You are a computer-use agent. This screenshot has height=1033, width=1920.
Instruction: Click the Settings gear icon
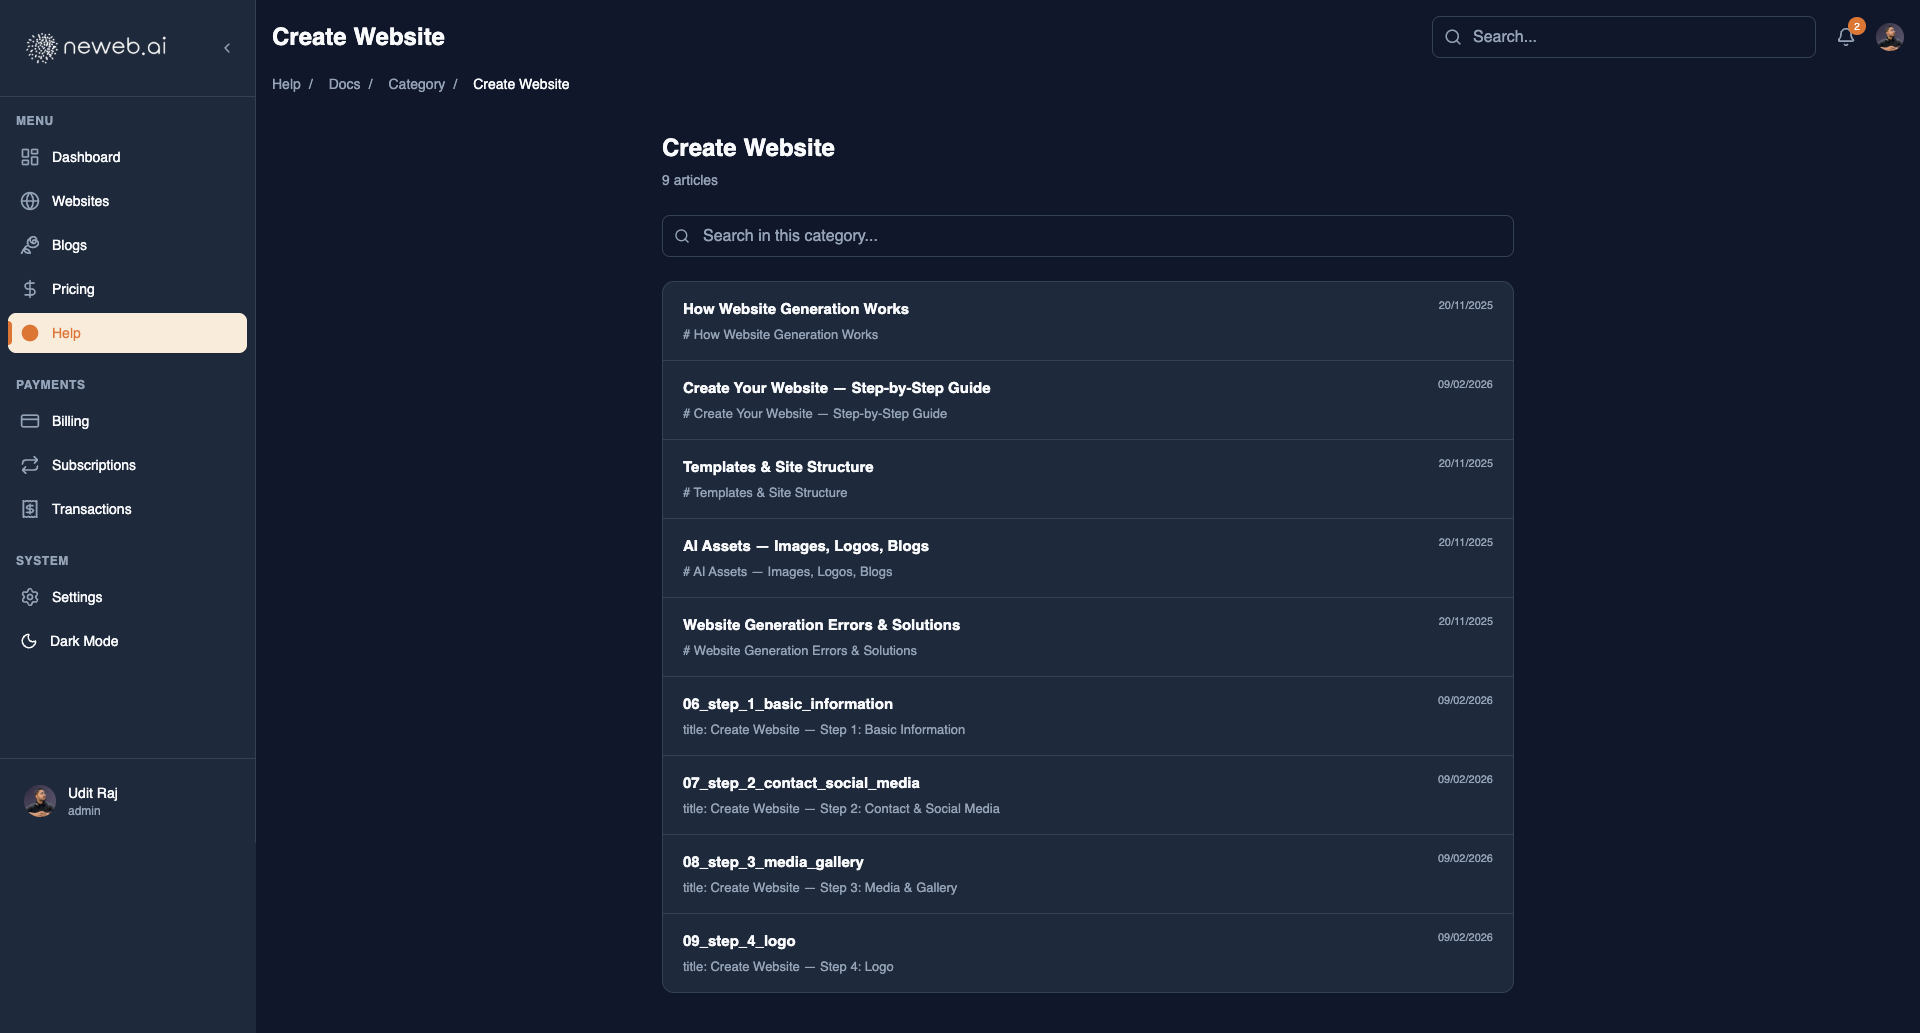(x=30, y=597)
